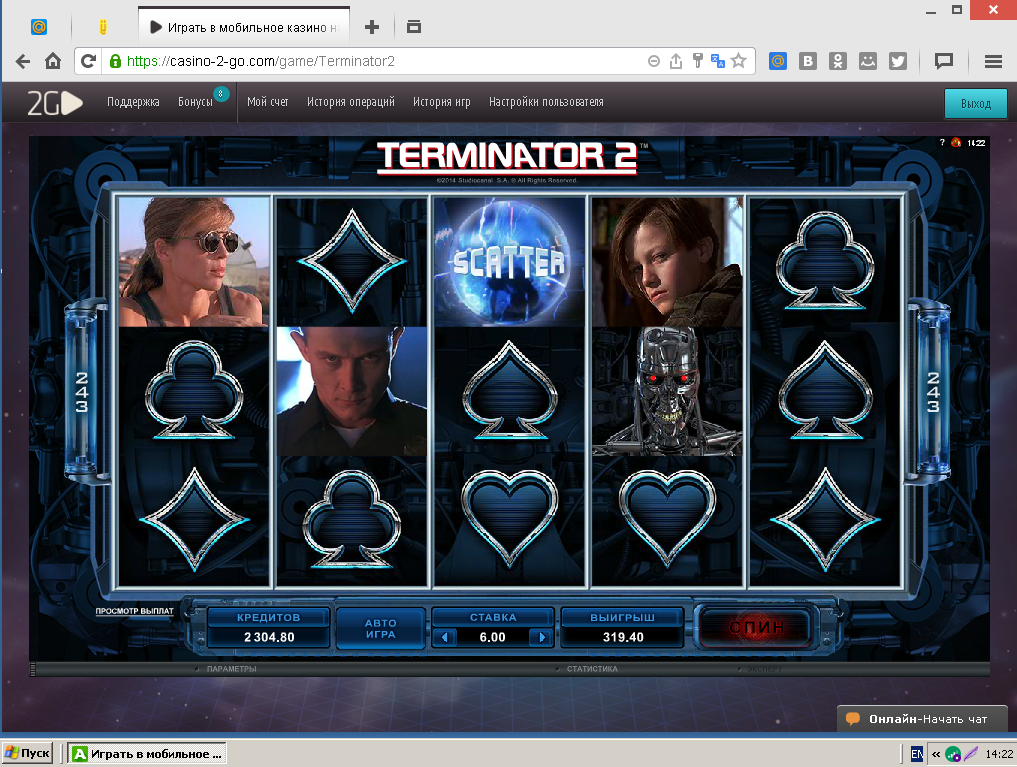Click the red СПИН spin button

(756, 627)
